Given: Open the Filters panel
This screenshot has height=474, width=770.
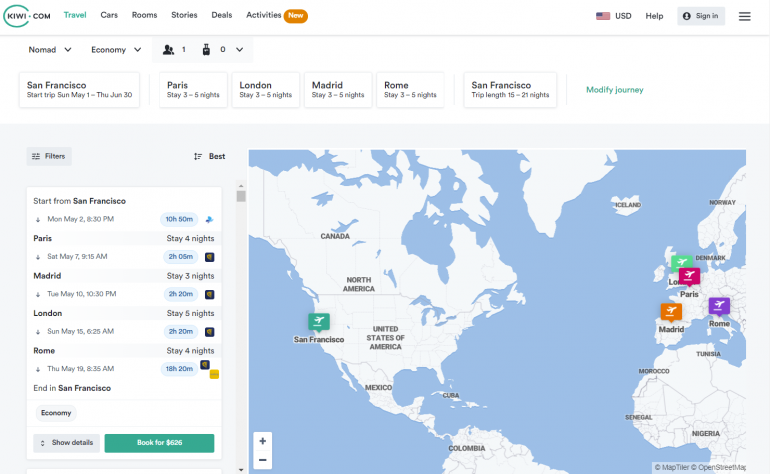Looking at the screenshot, I should coord(49,156).
